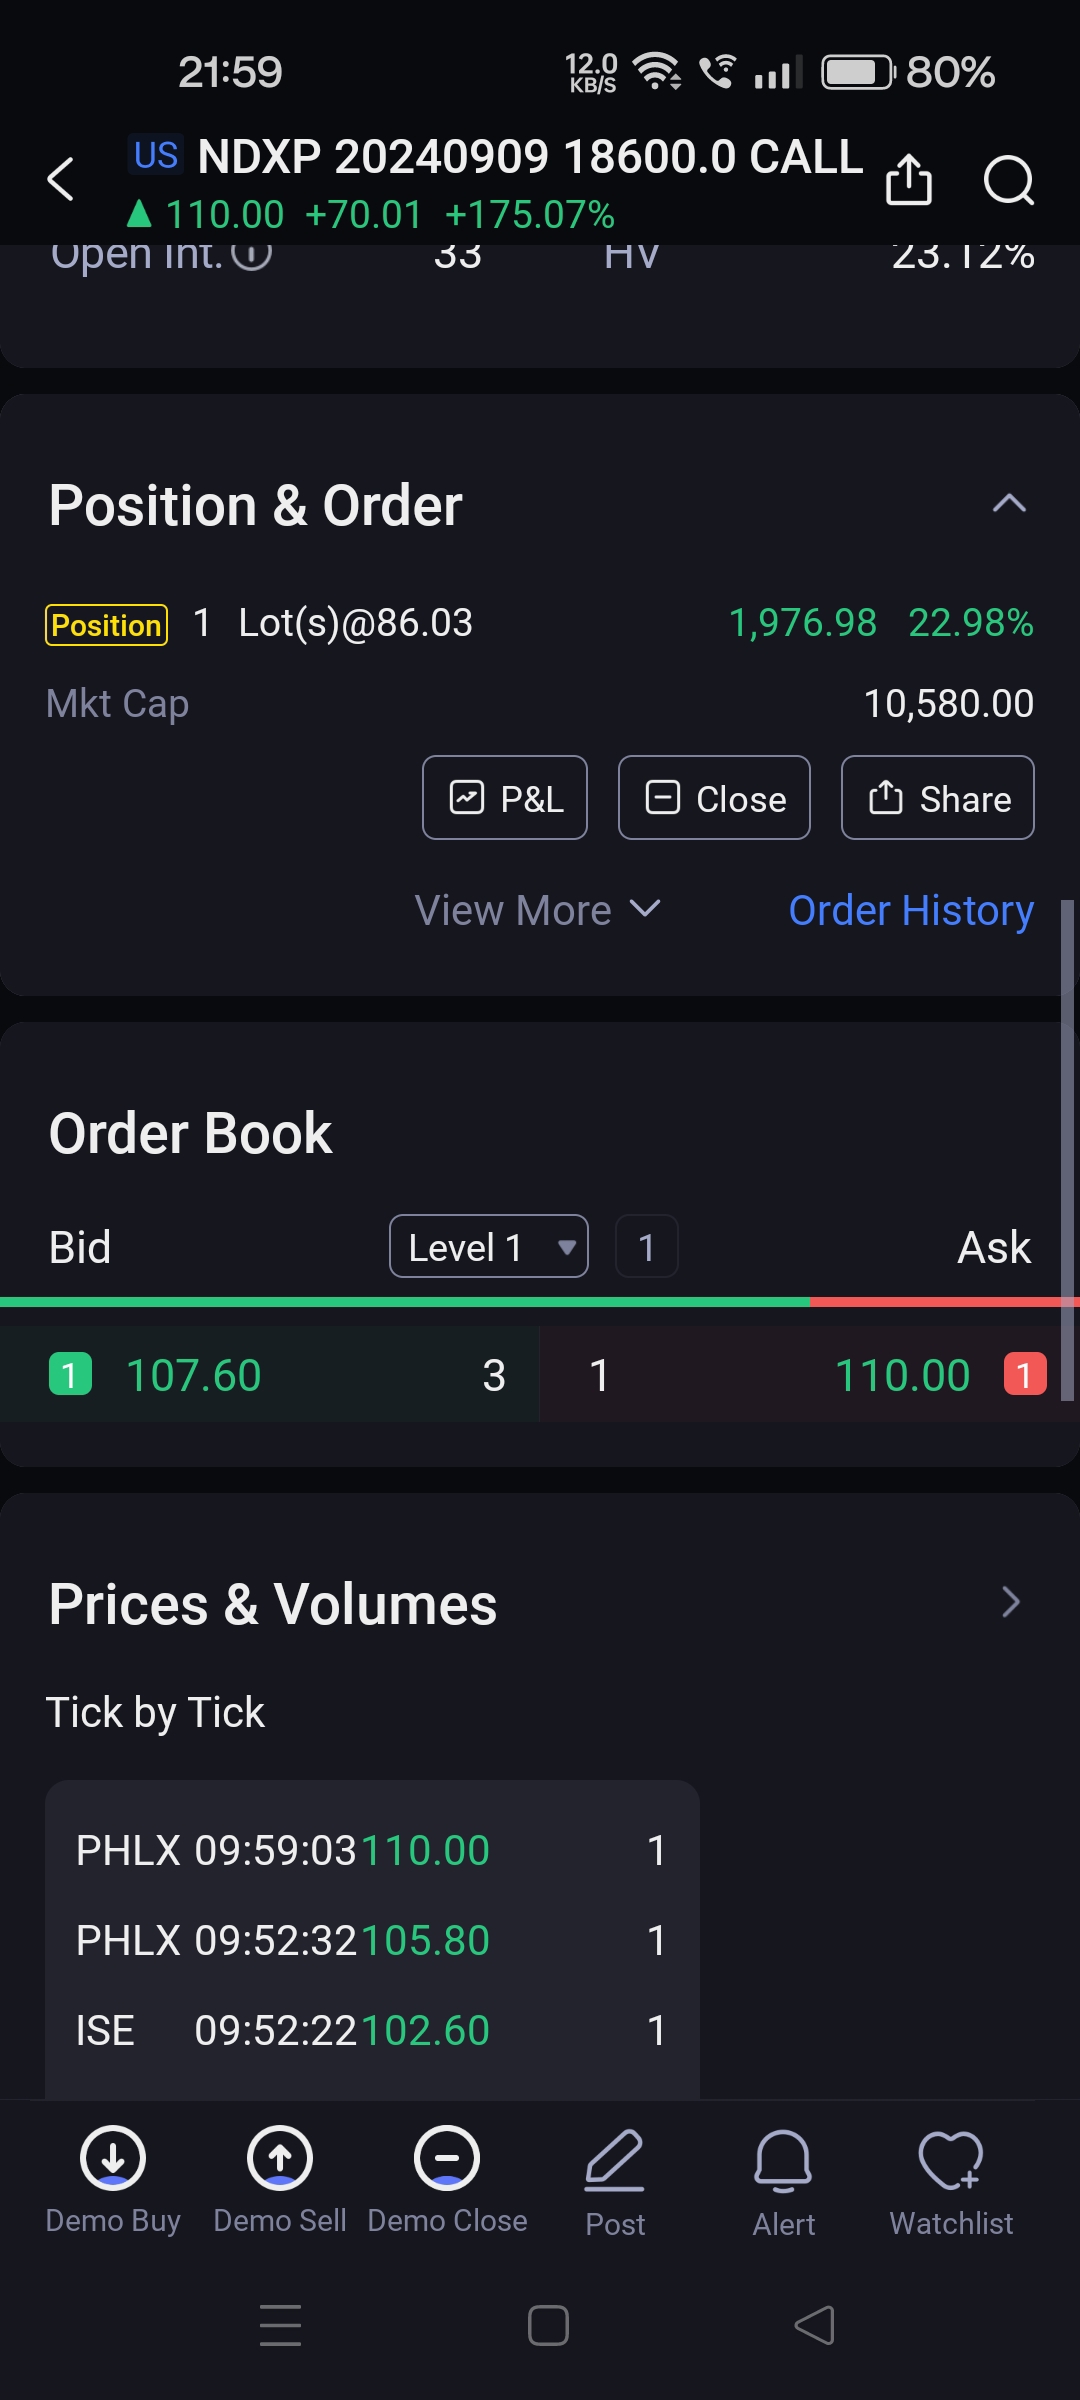
Task: Tap the Demo Buy icon
Action: pos(113,2159)
